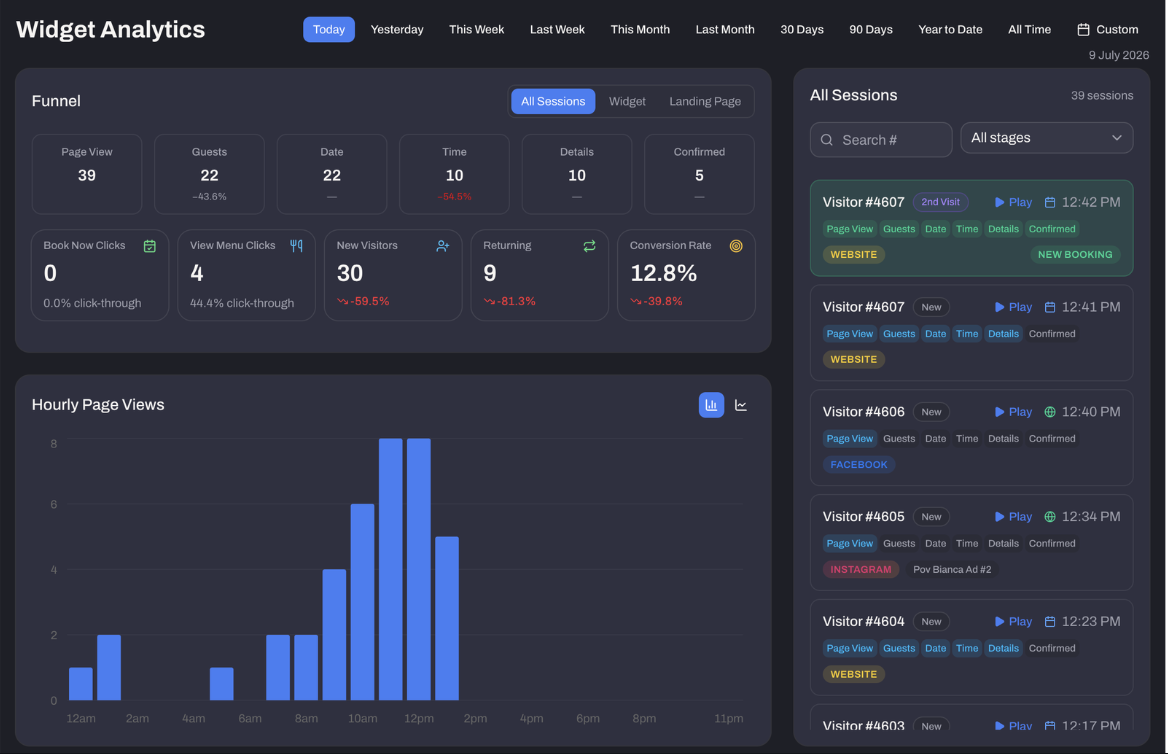Image resolution: width=1168 pixels, height=754 pixels.
Task: Click globe icon beside 12:34 PM
Action: tap(1050, 517)
